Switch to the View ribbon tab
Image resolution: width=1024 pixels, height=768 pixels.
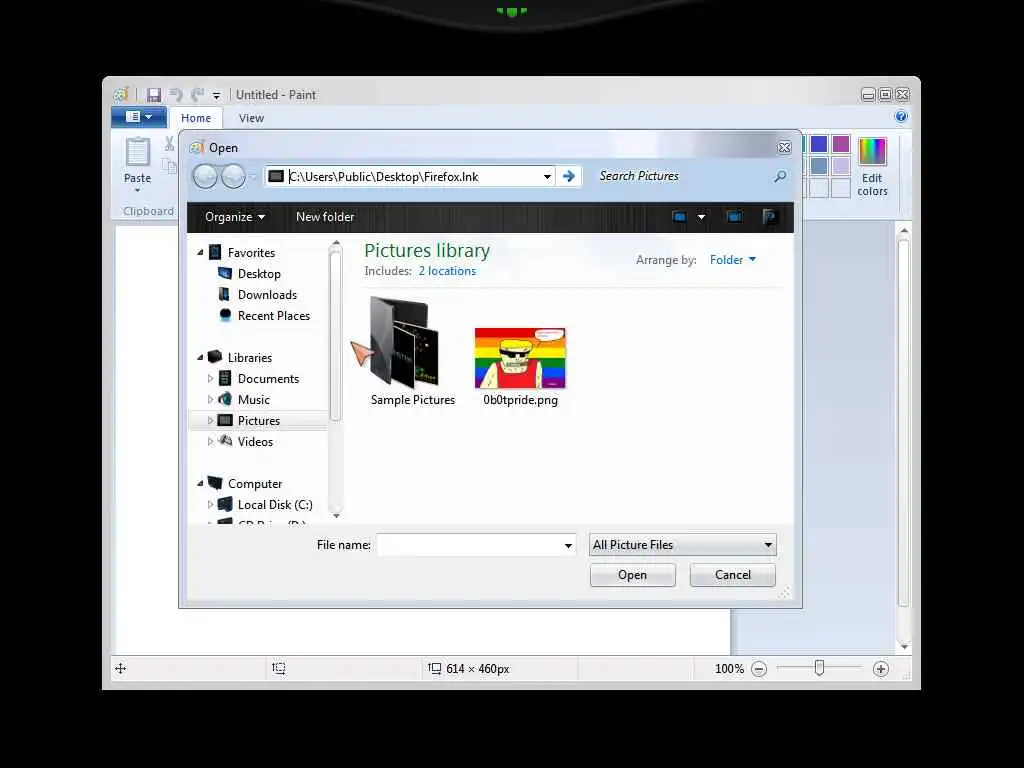(251, 118)
